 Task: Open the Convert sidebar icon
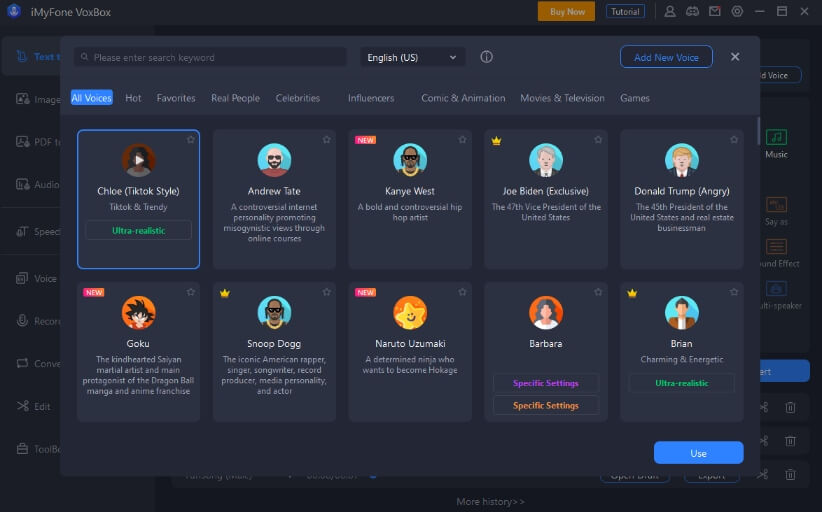click(23, 363)
